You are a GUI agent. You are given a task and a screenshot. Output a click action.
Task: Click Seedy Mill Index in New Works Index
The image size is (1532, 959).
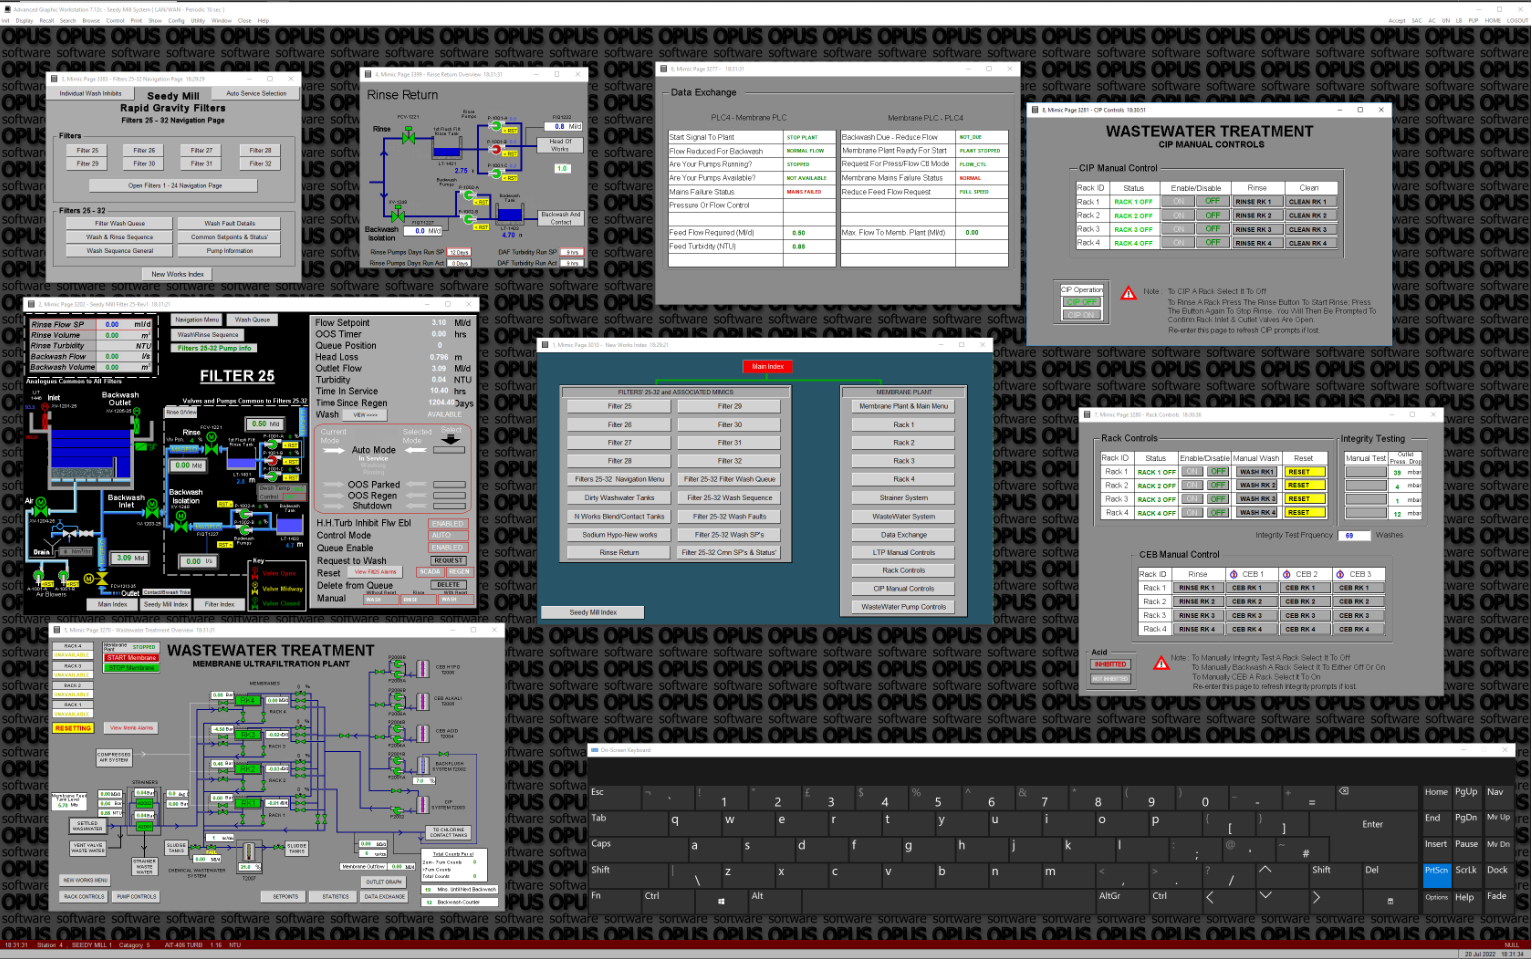pos(593,612)
